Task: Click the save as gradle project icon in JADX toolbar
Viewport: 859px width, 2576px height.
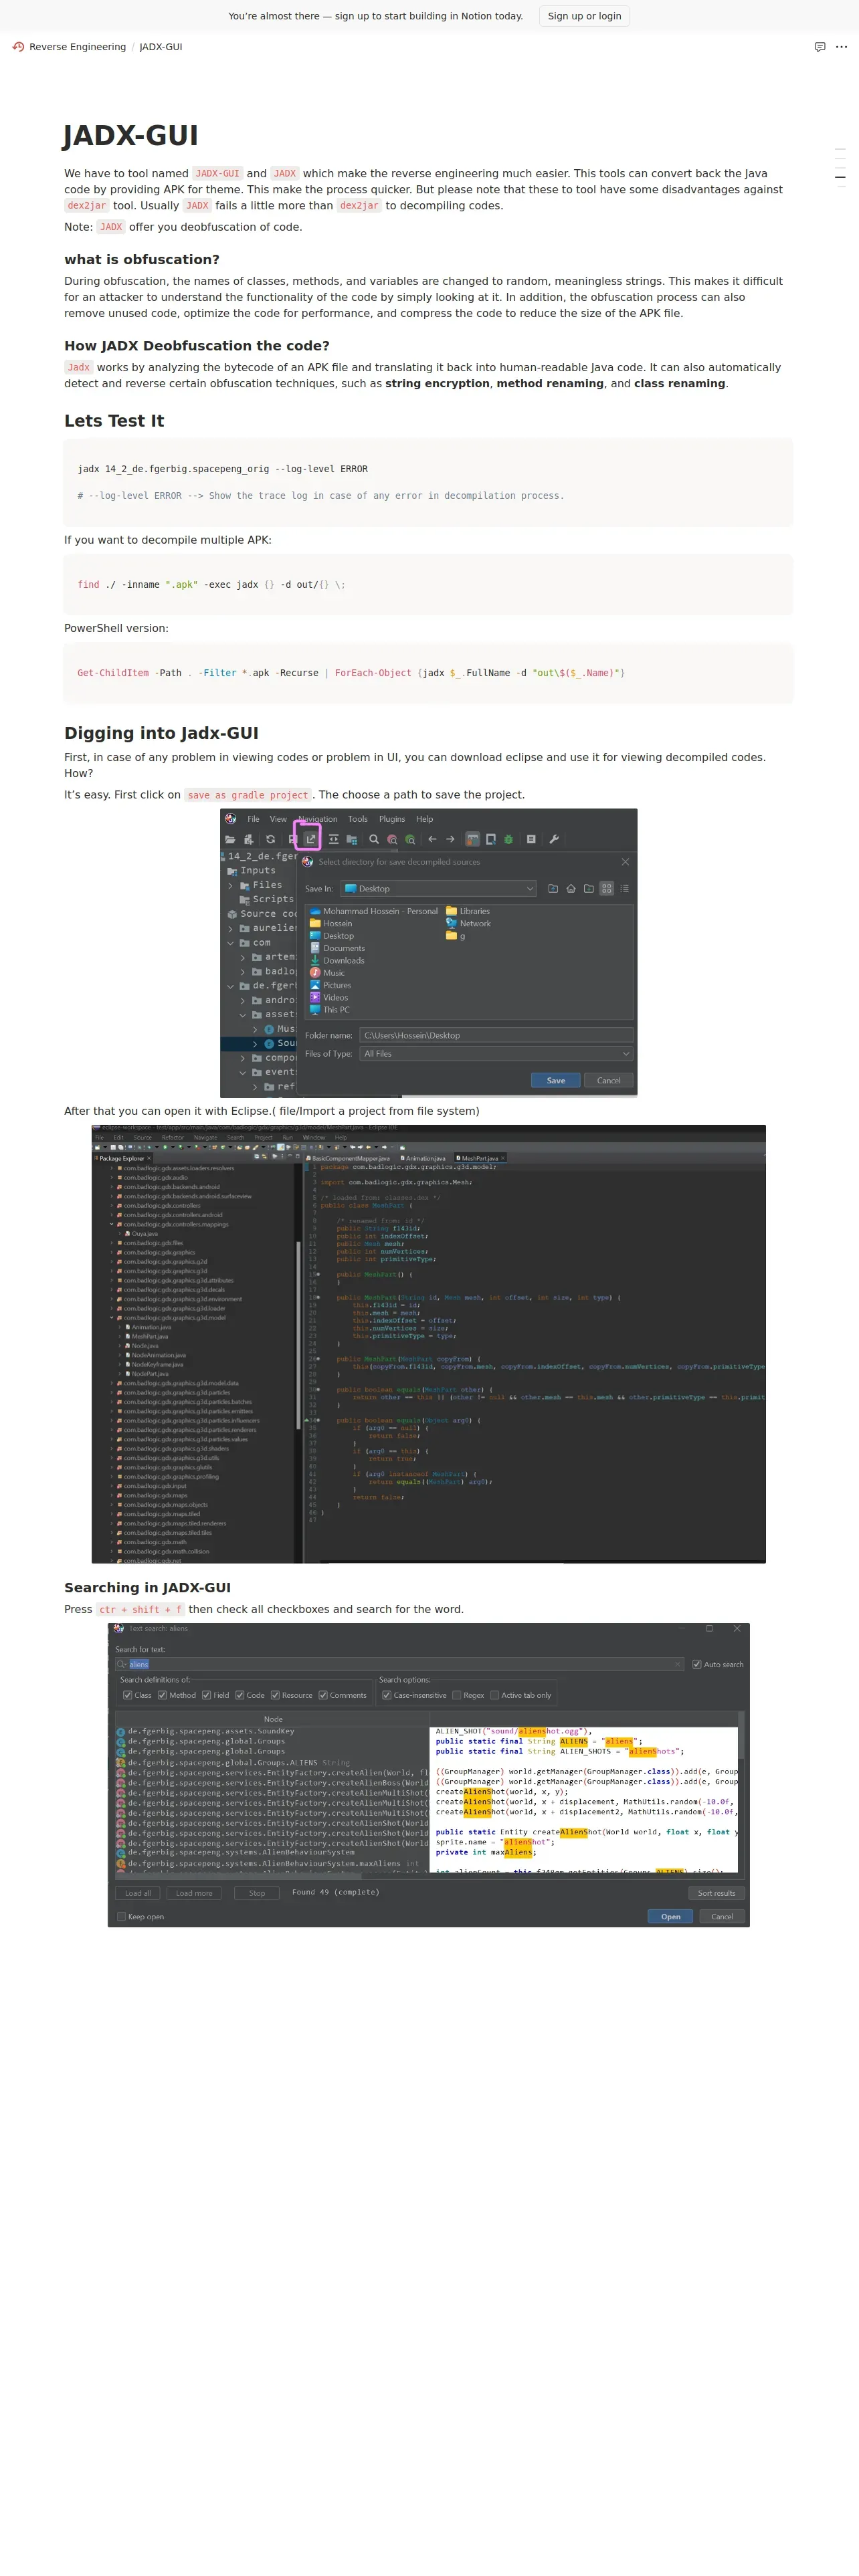Action: (x=311, y=839)
